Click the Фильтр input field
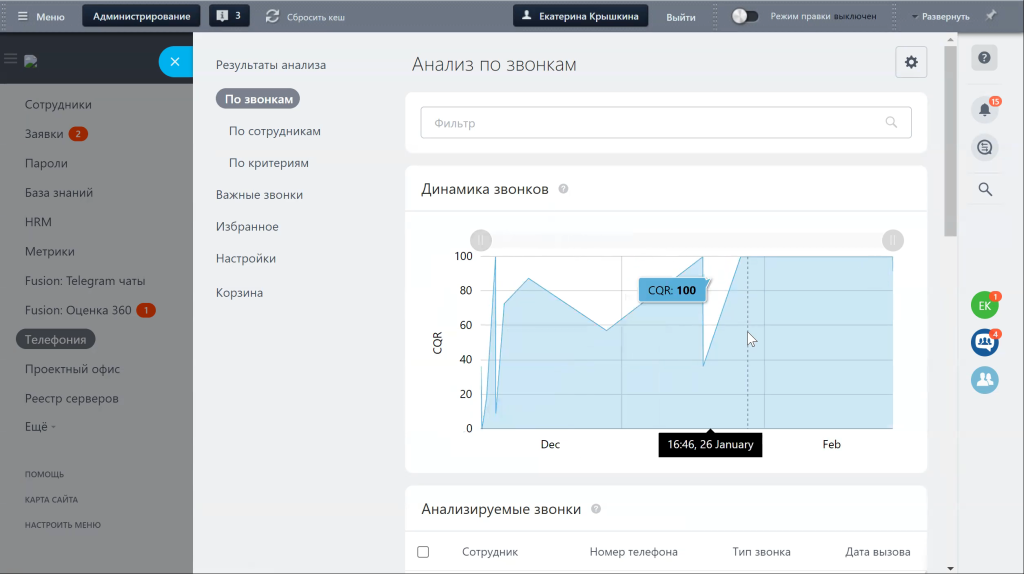This screenshot has width=1024, height=574. coord(666,123)
